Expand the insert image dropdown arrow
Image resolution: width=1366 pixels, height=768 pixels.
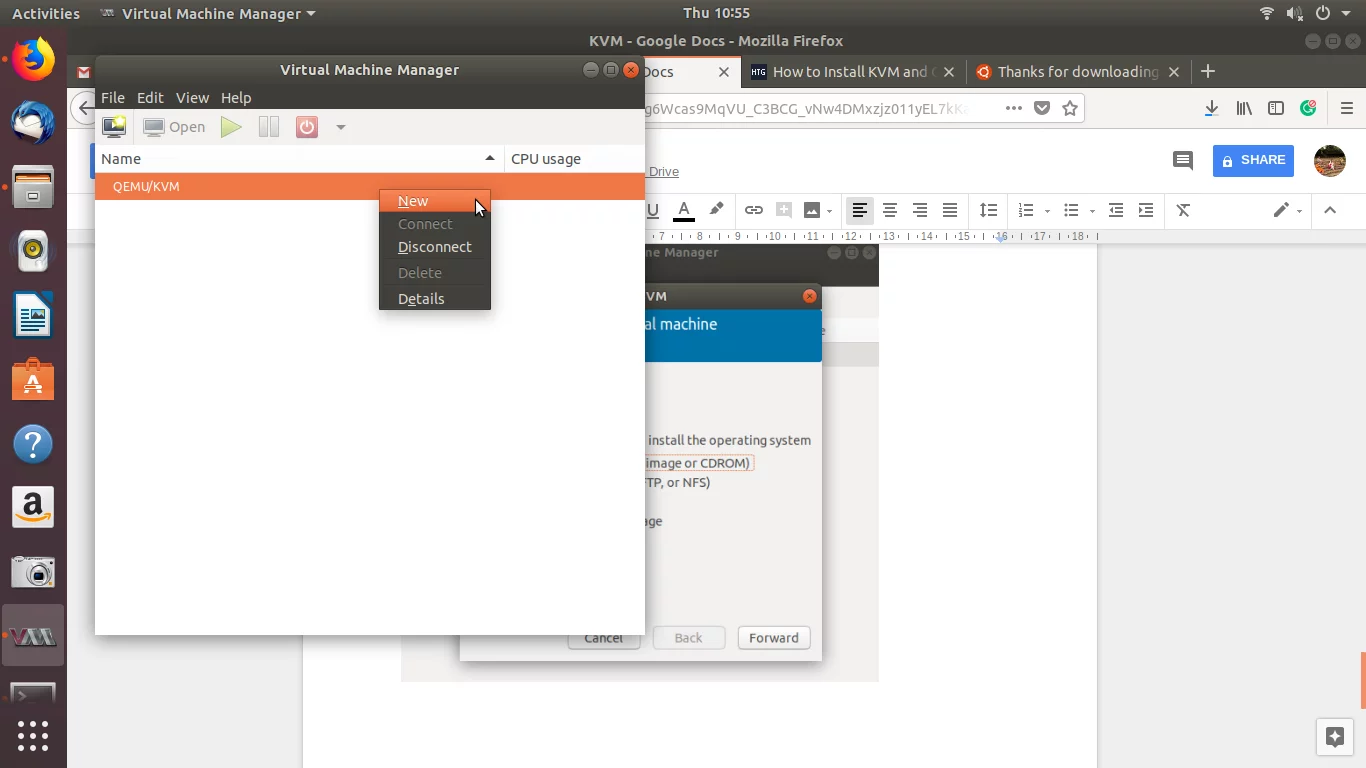pyautogui.click(x=831, y=211)
